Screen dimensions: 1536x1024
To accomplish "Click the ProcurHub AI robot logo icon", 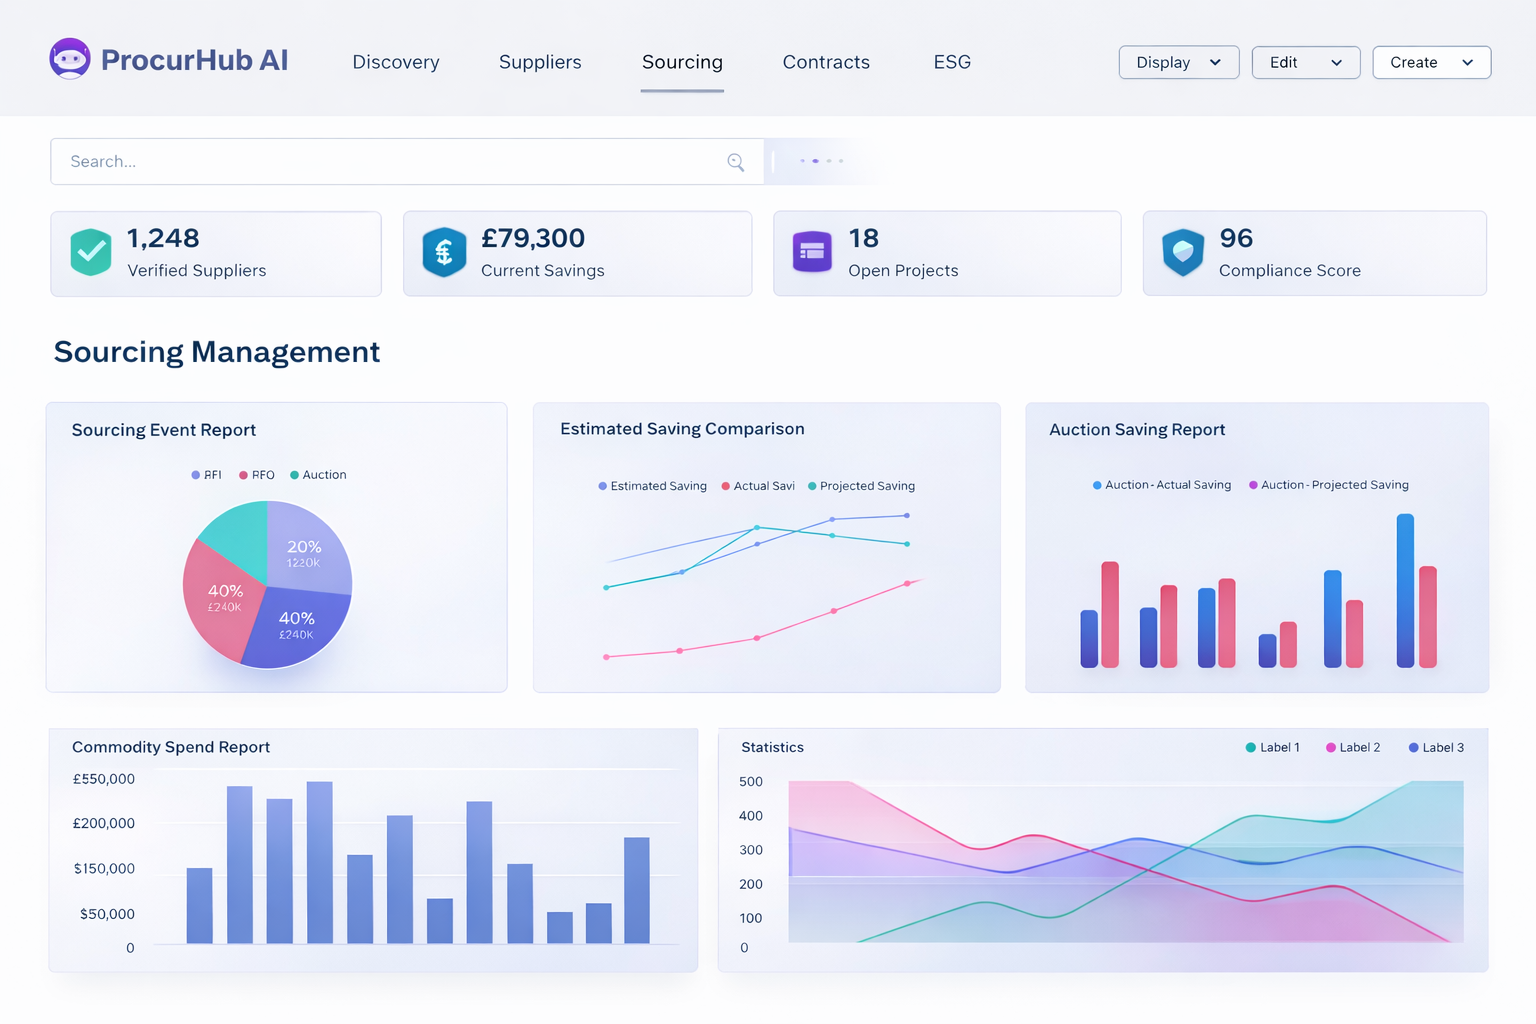I will click(x=70, y=58).
